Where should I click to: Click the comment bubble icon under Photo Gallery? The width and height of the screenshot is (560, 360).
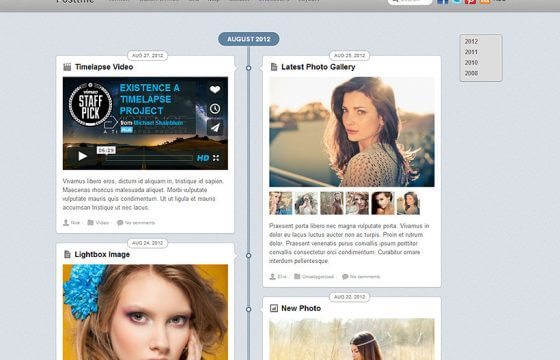(345, 276)
